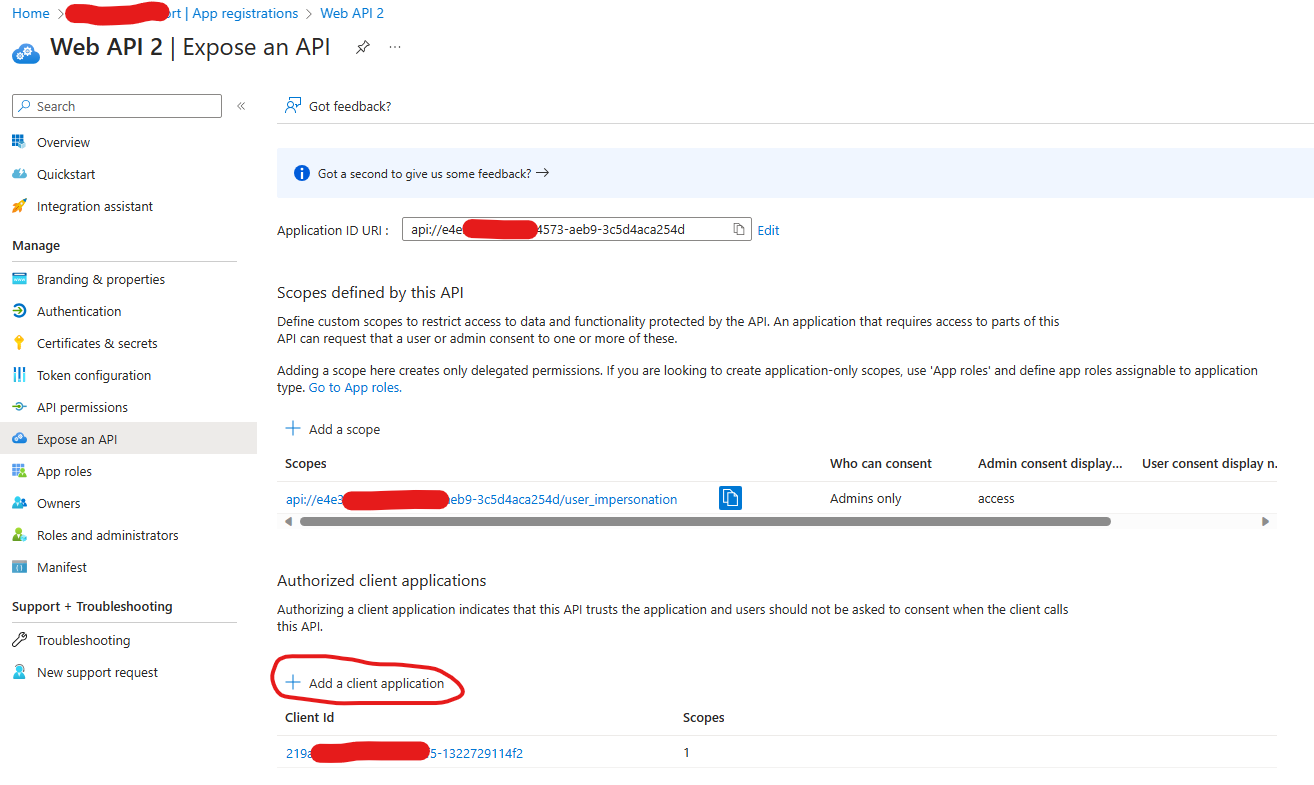
Task: Select the Token configuration sidebar icon
Action: [20, 375]
